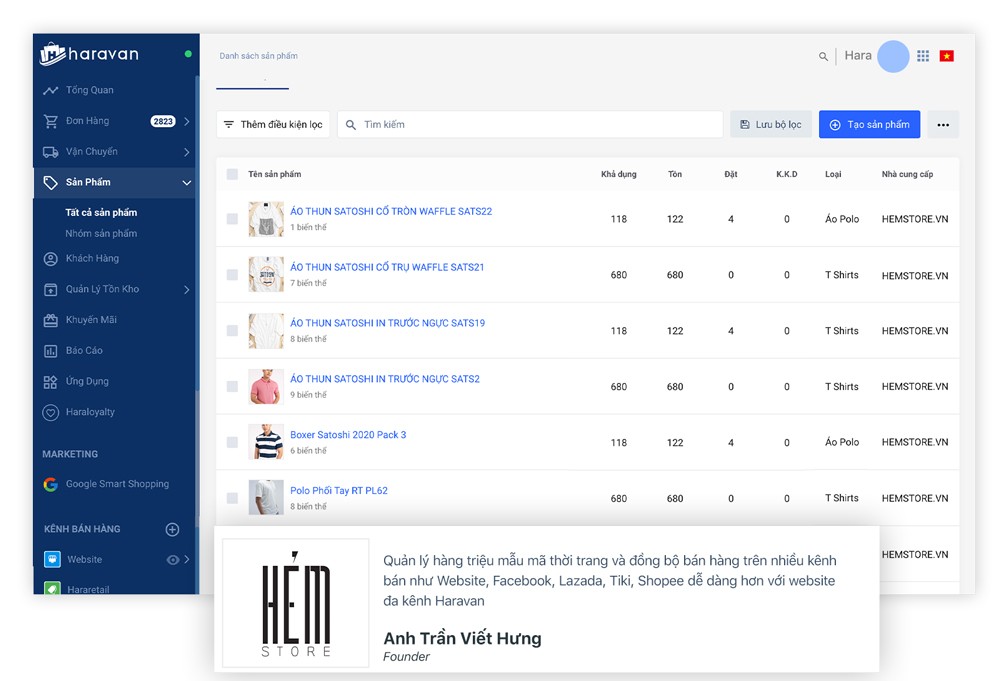Image resolution: width=1000 pixels, height=681 pixels.
Task: Click the Hara user avatar
Action: [x=893, y=56]
